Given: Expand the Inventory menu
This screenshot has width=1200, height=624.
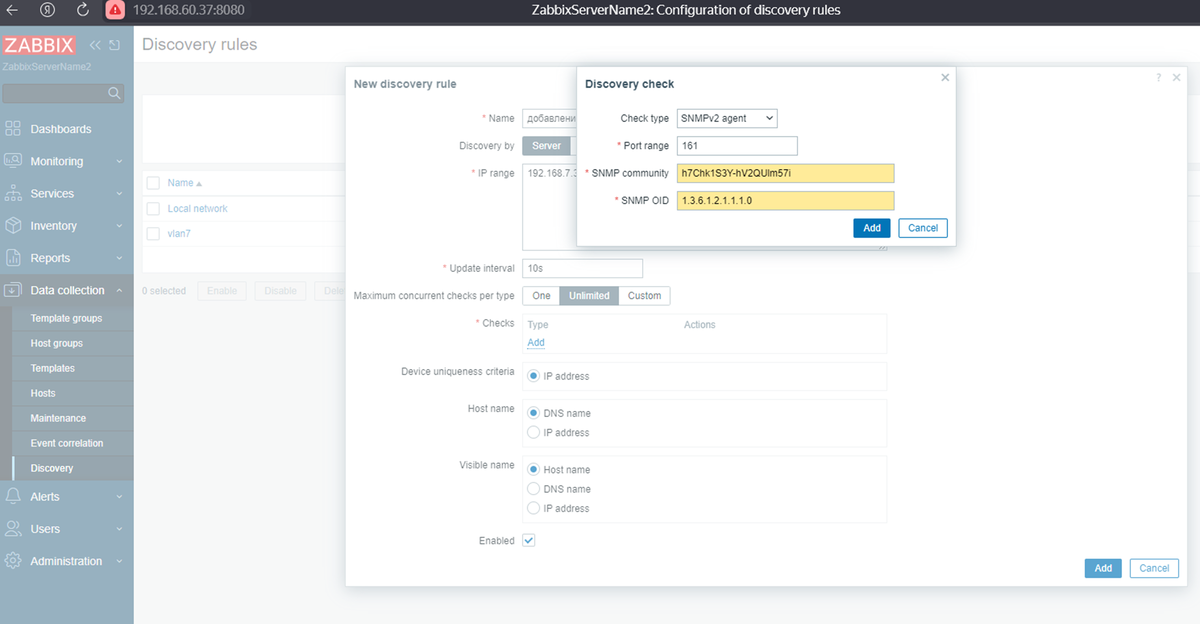Looking at the screenshot, I should pyautogui.click(x=66, y=226).
